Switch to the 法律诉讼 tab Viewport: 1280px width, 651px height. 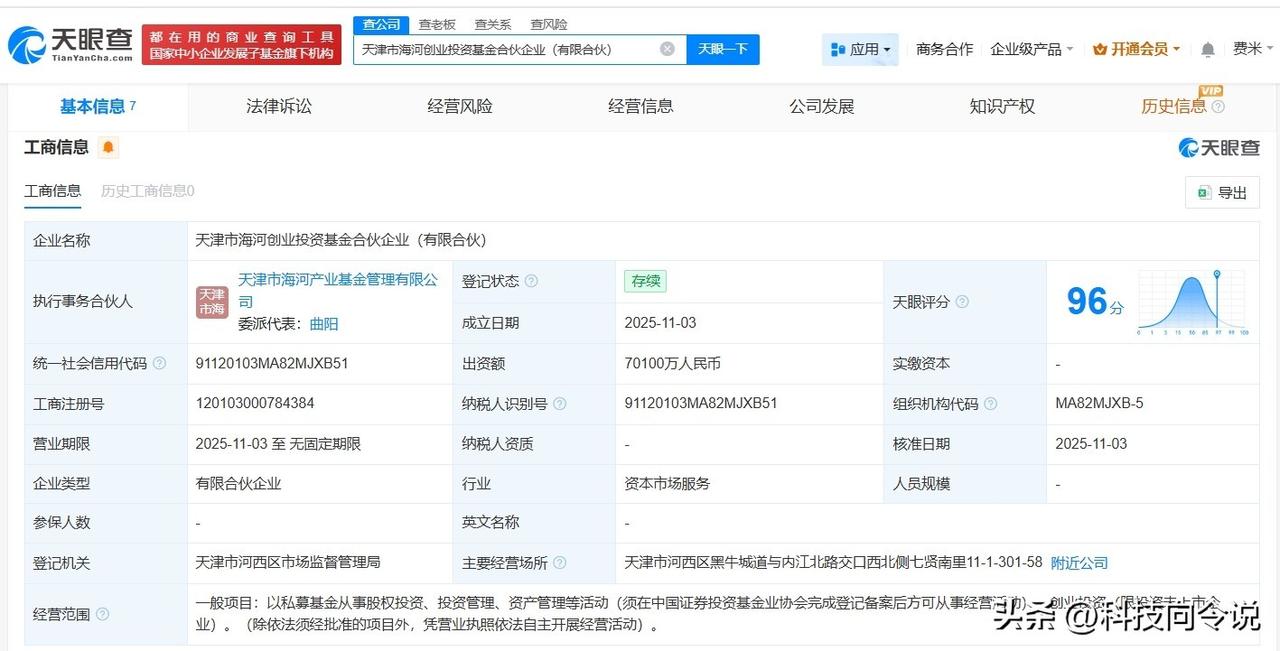278,106
